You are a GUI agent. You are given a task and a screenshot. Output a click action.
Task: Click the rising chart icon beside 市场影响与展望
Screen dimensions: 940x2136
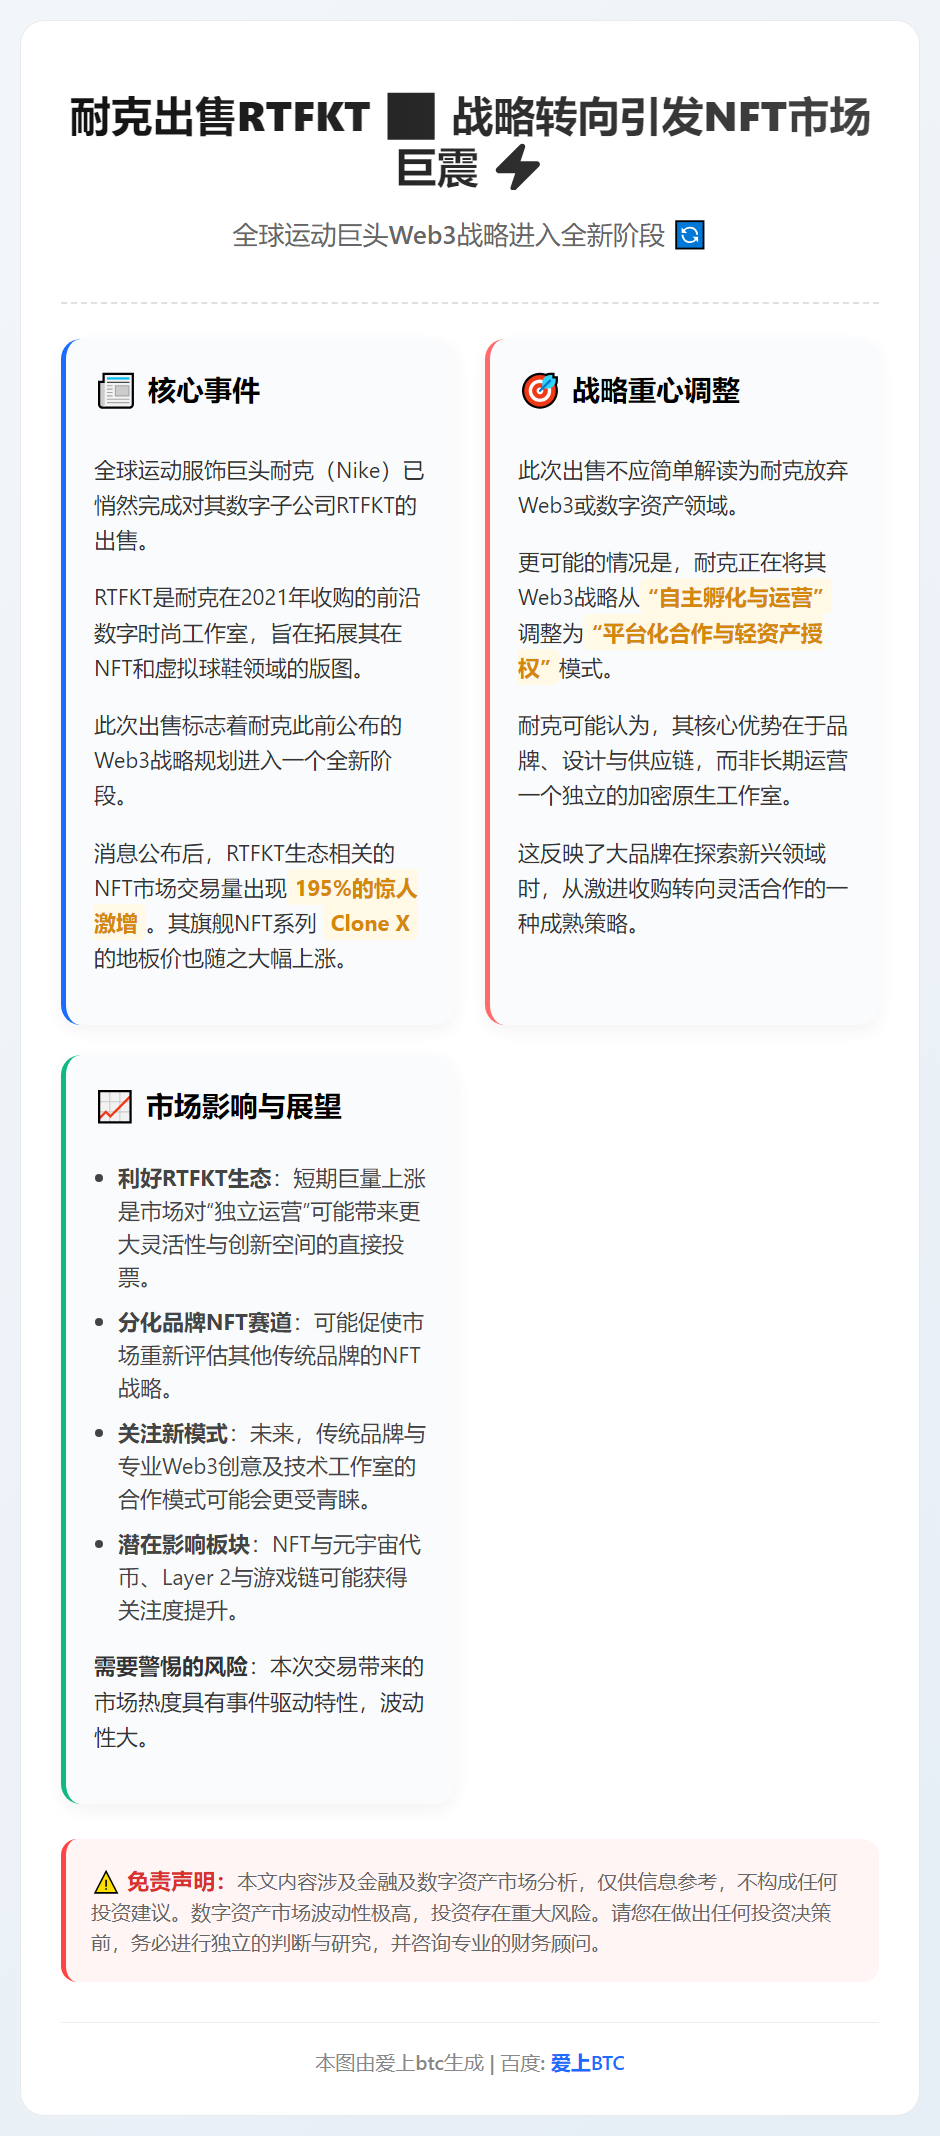point(115,1107)
